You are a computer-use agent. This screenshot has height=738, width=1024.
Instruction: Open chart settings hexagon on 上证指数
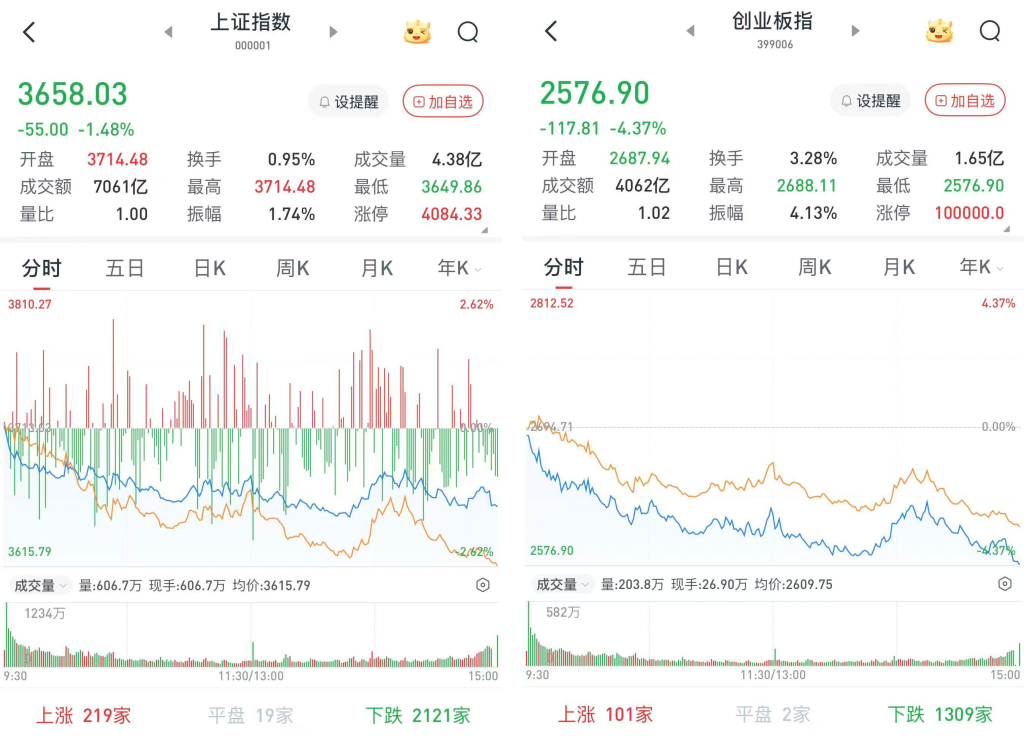pos(483,585)
